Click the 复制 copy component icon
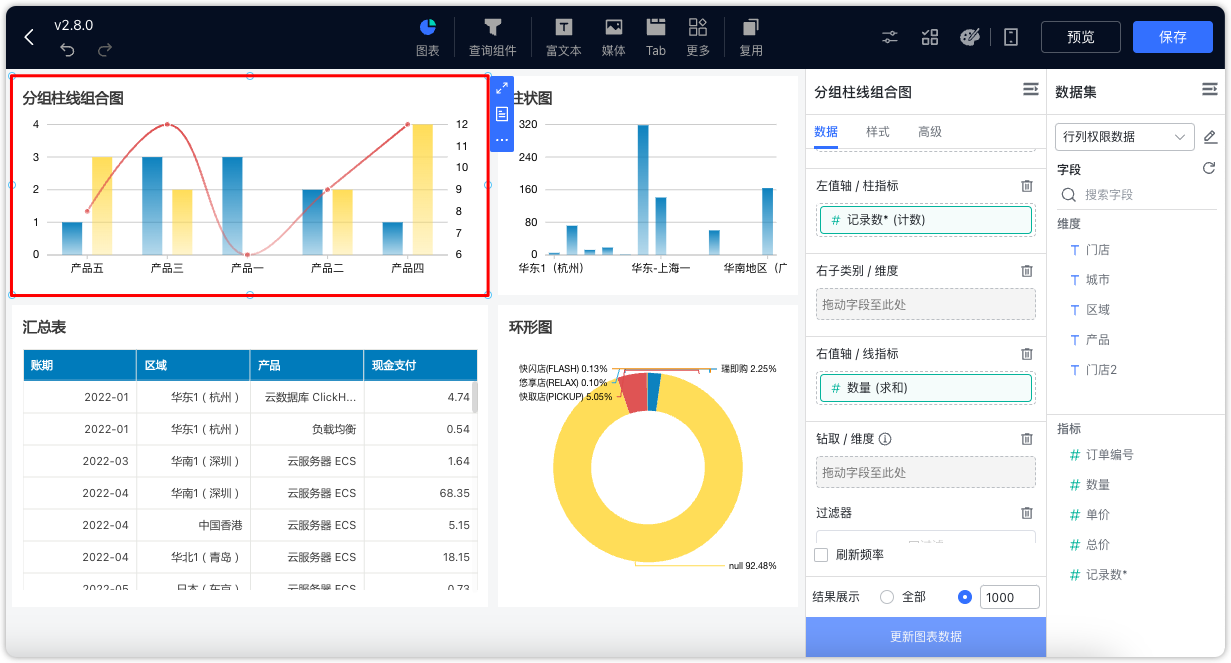The width and height of the screenshot is (1231, 663). 750,37
